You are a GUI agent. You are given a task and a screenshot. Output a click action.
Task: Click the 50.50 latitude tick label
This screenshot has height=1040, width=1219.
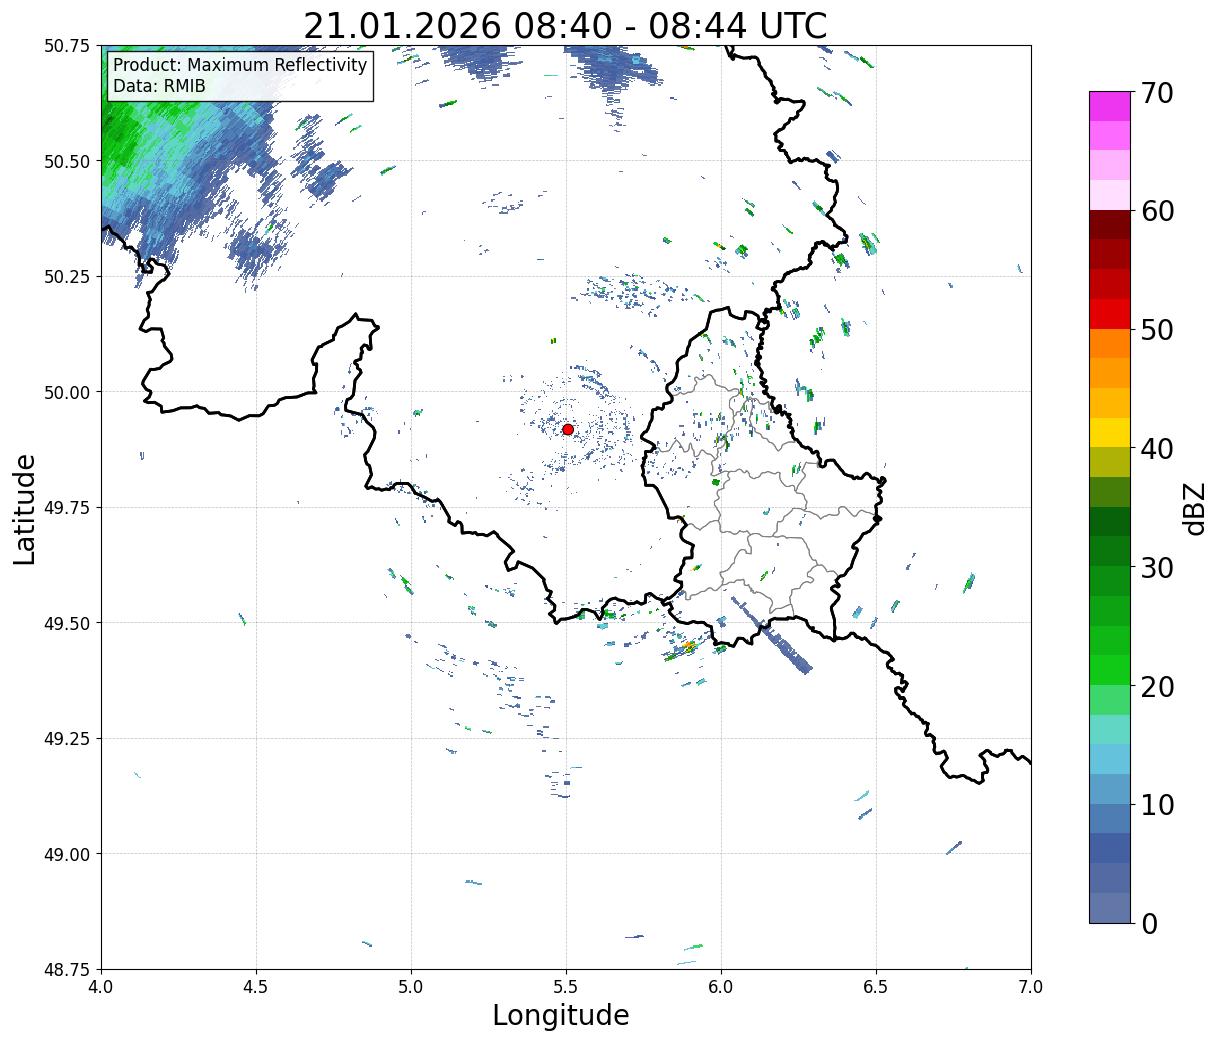(x=66, y=161)
